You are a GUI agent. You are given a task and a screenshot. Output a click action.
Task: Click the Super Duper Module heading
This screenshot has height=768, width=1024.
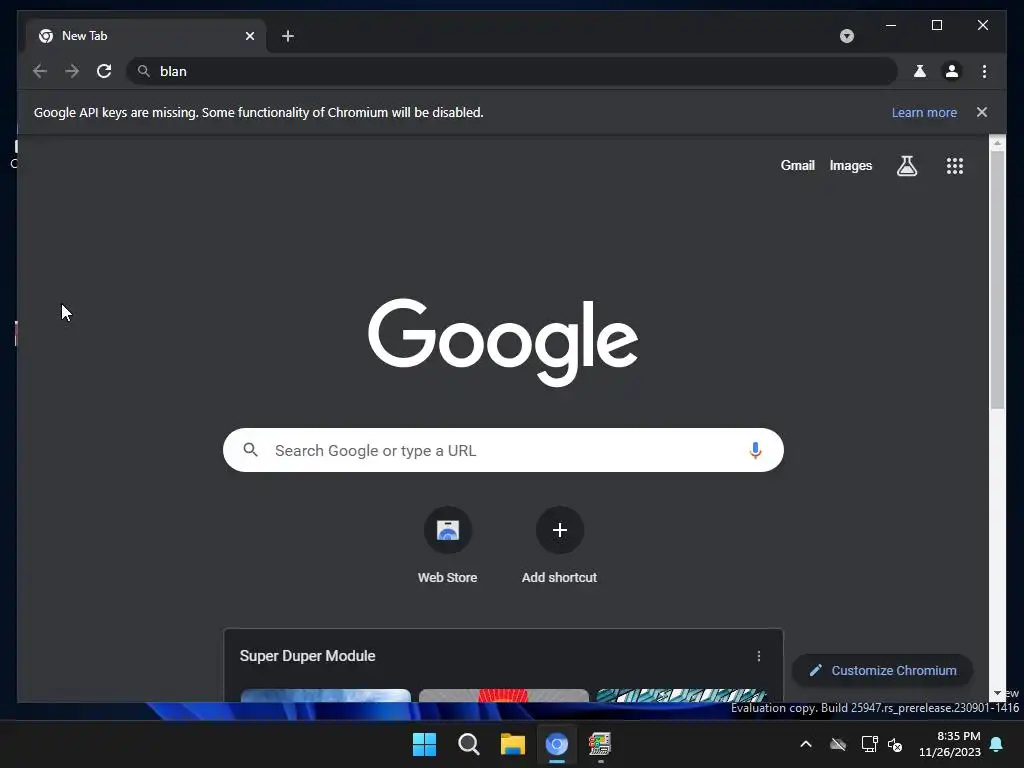(307, 656)
